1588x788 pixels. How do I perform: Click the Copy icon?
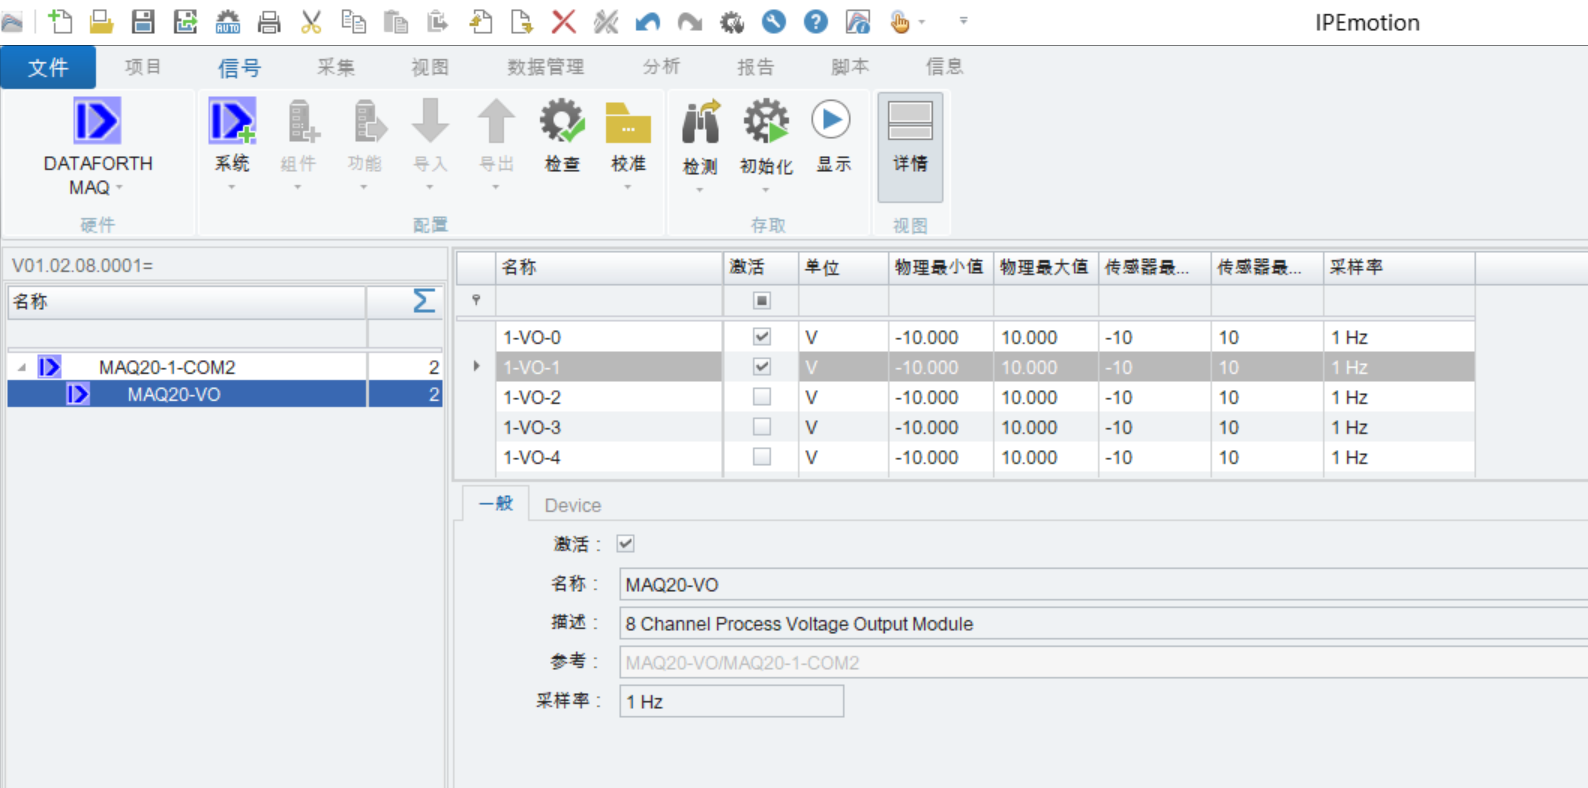point(353,21)
